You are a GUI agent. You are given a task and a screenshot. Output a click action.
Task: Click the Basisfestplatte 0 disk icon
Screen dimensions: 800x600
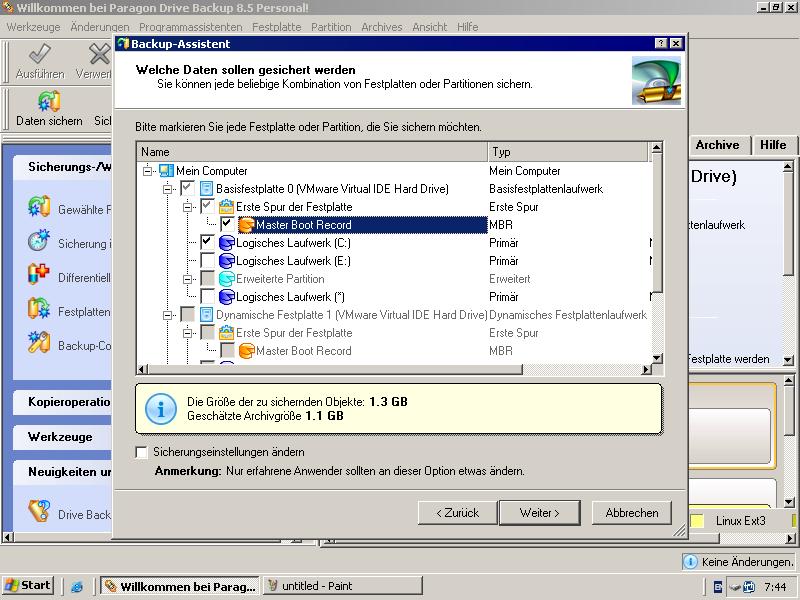206,189
